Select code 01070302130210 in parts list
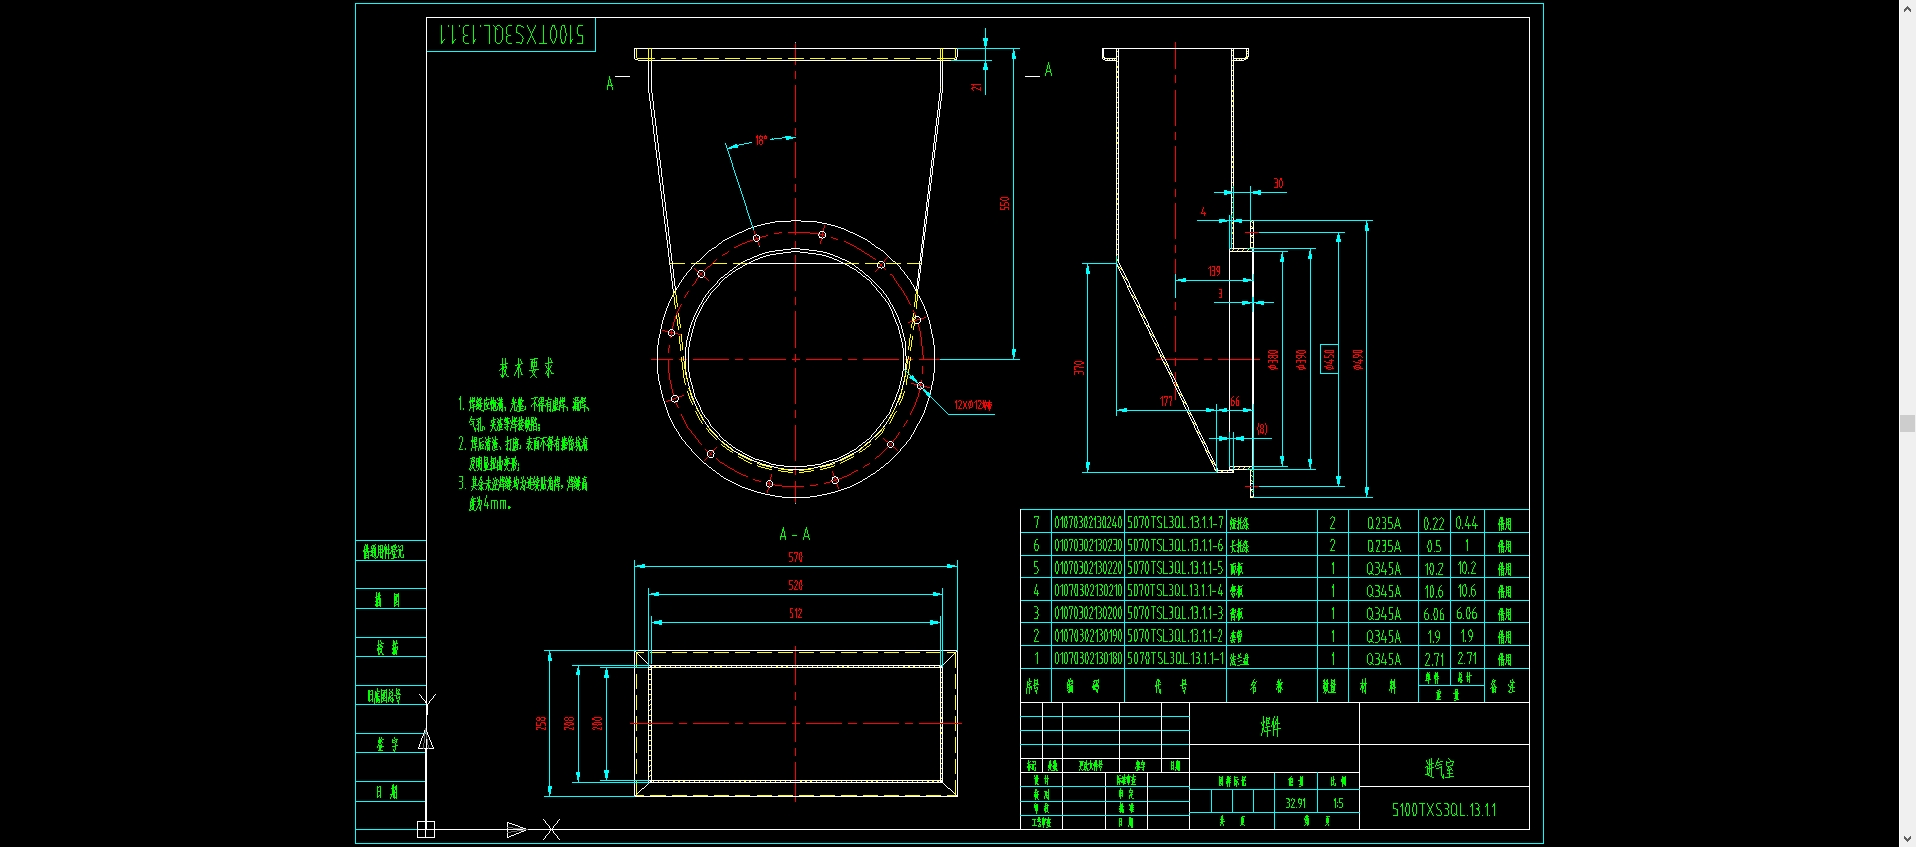The image size is (1916, 847). tap(1088, 591)
